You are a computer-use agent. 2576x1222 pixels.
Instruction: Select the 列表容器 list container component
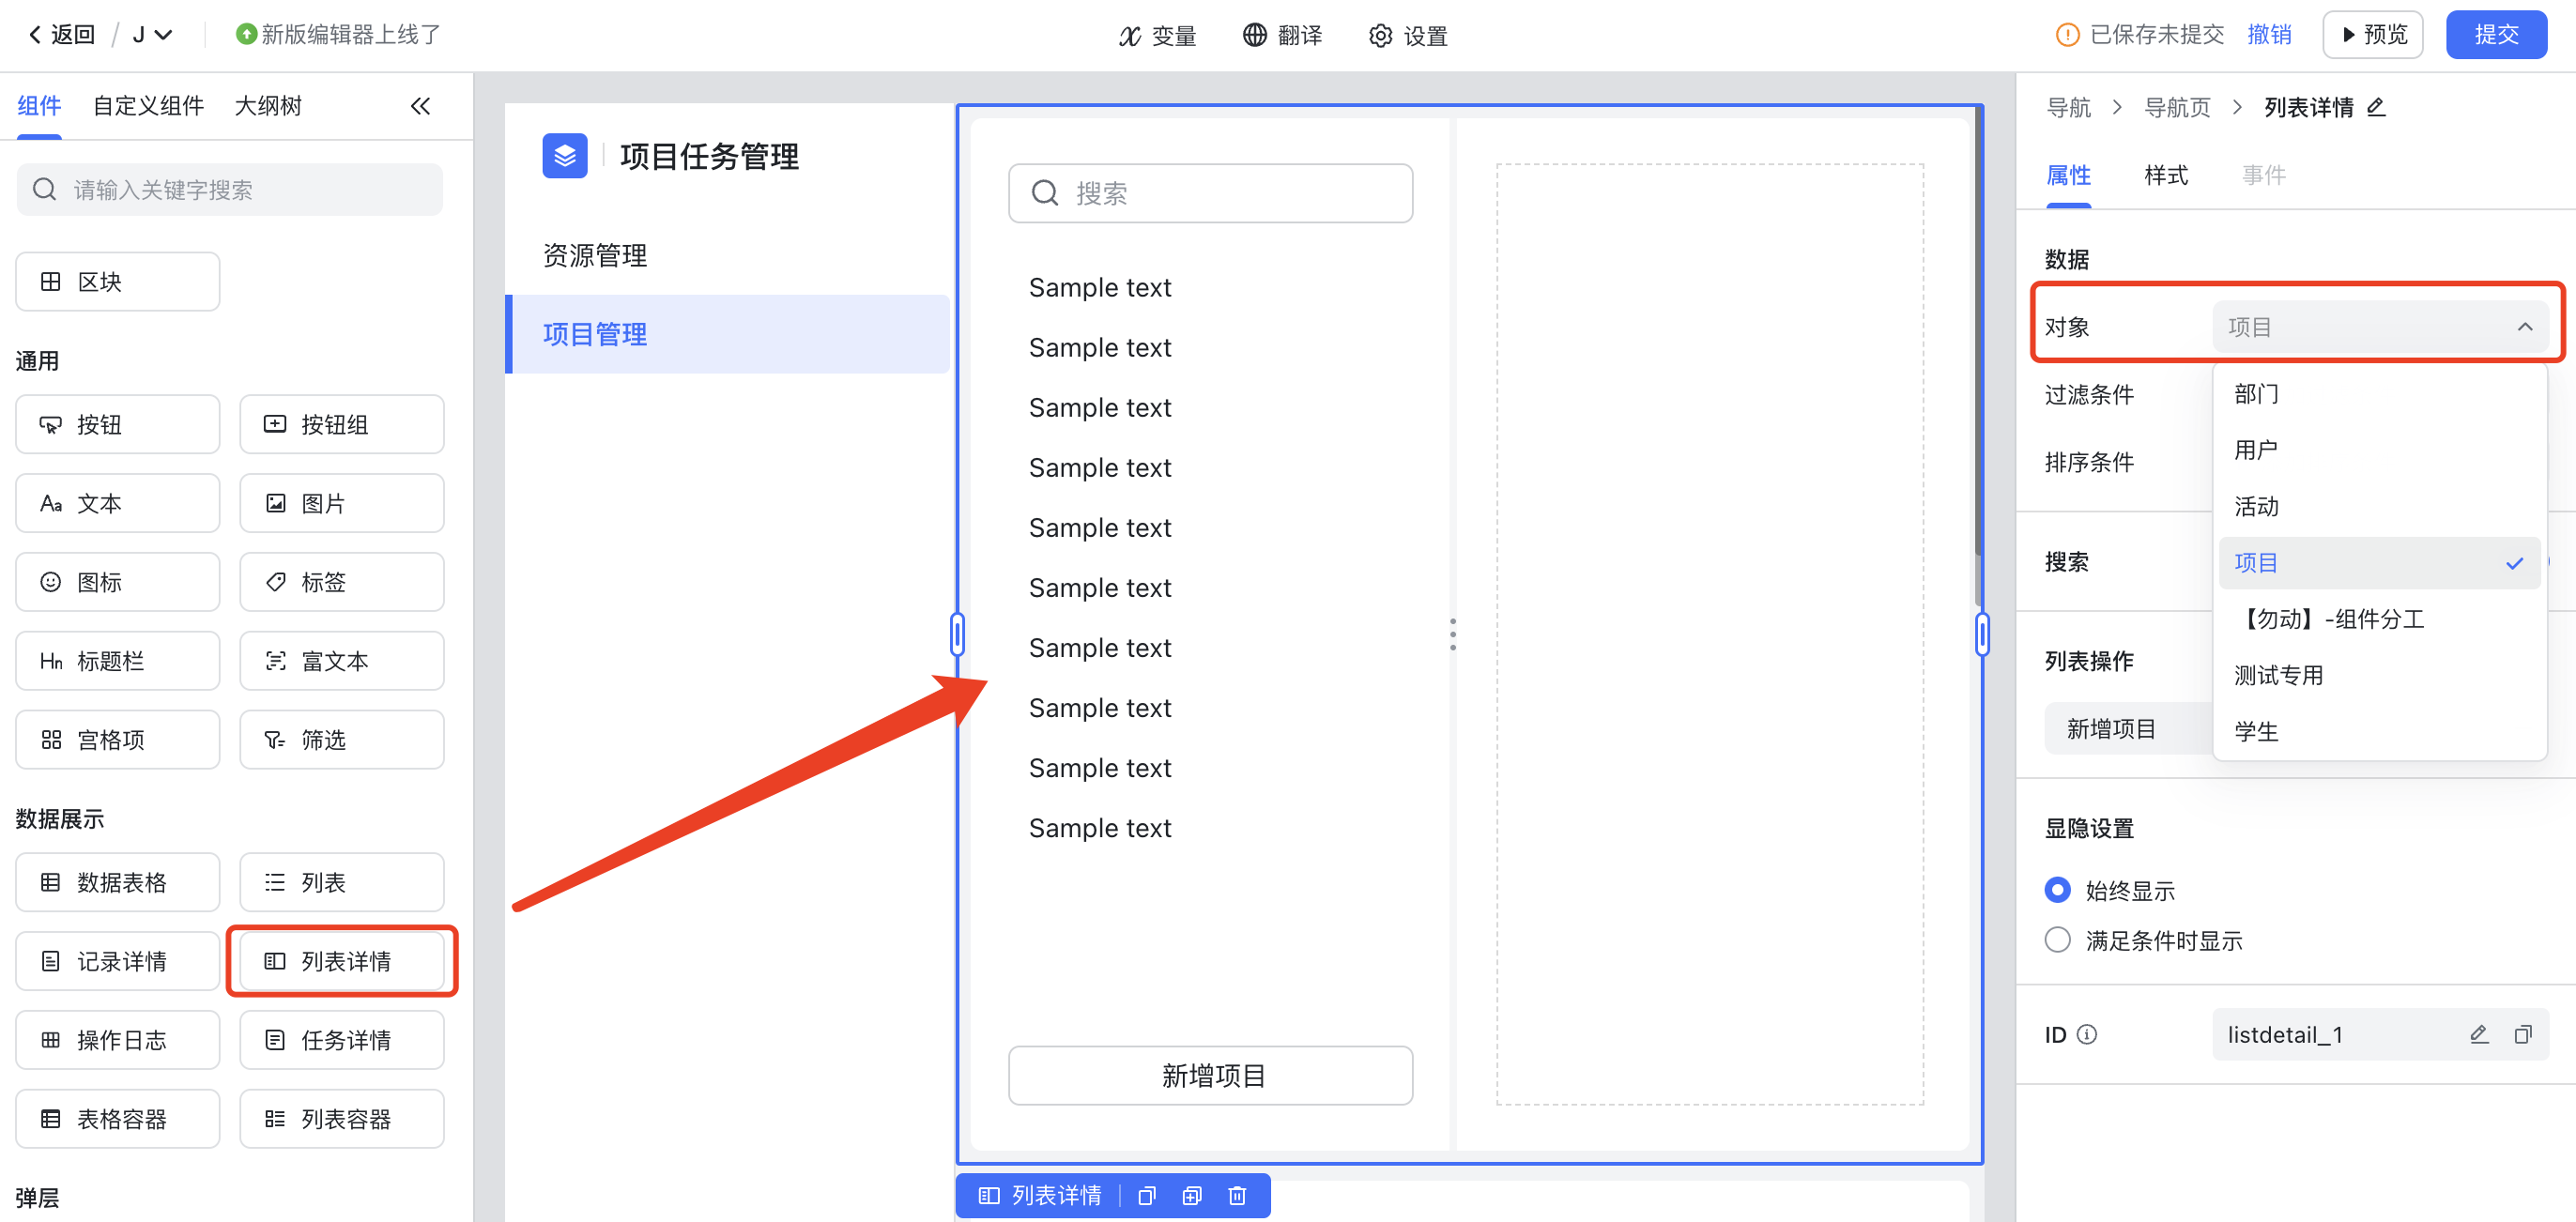342,1120
